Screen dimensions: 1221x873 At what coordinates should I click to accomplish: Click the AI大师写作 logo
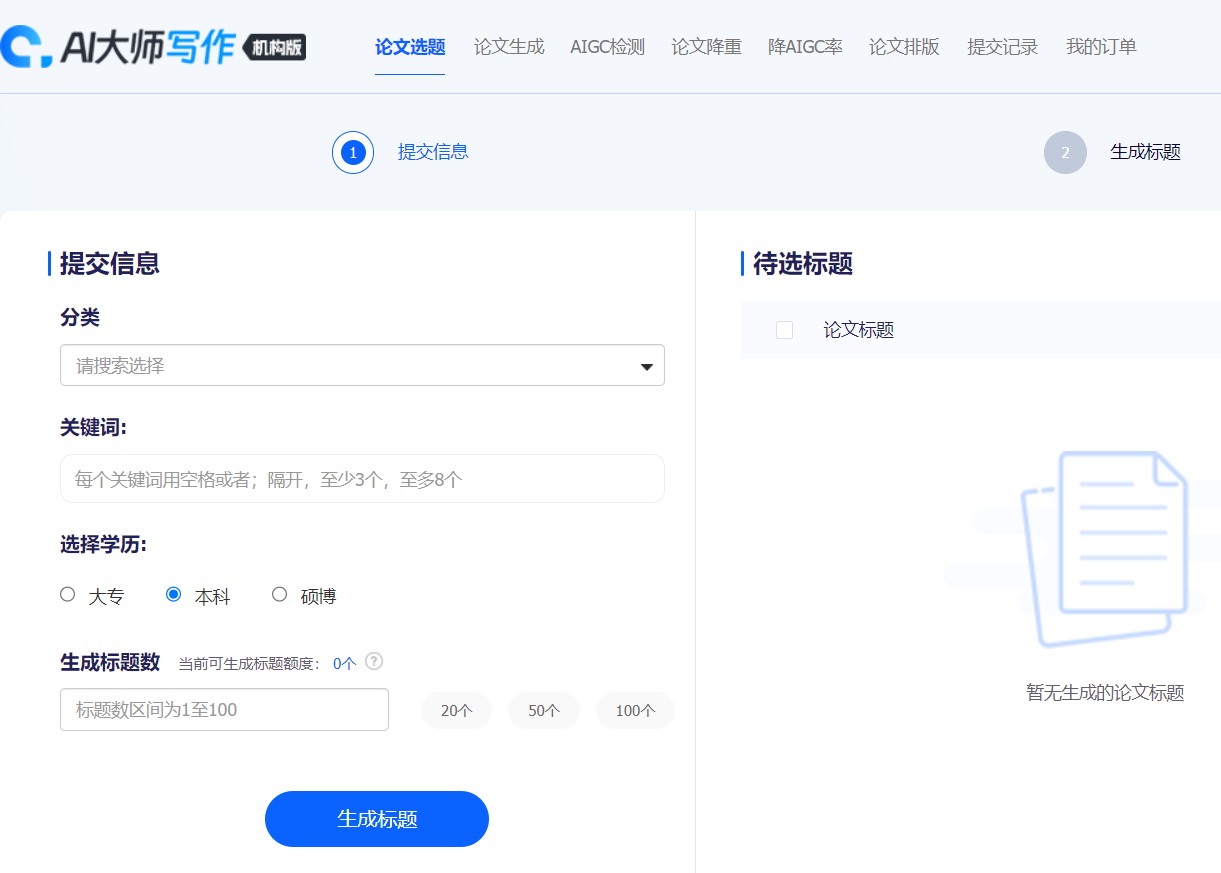(153, 47)
